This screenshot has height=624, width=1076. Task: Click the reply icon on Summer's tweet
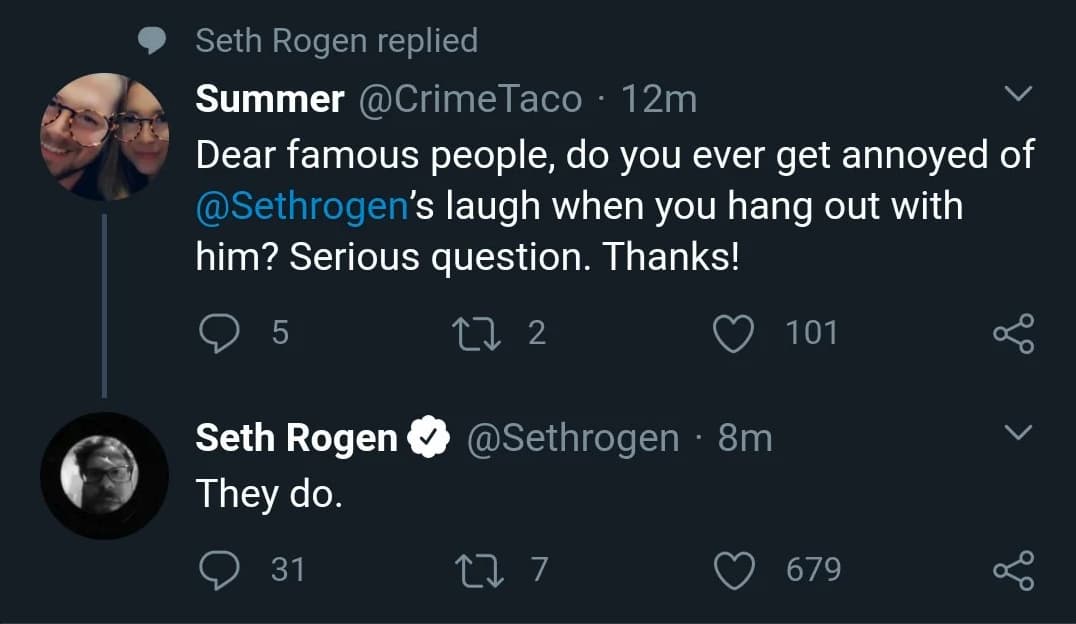[221, 333]
